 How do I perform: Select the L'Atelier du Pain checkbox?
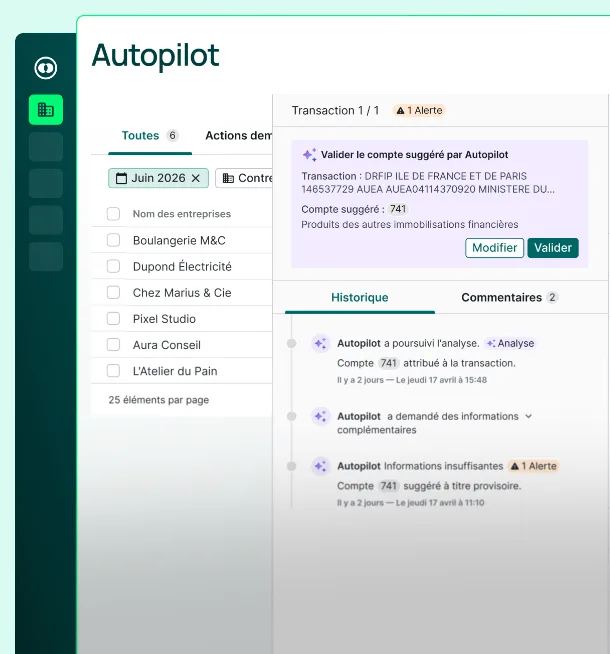coord(113,371)
